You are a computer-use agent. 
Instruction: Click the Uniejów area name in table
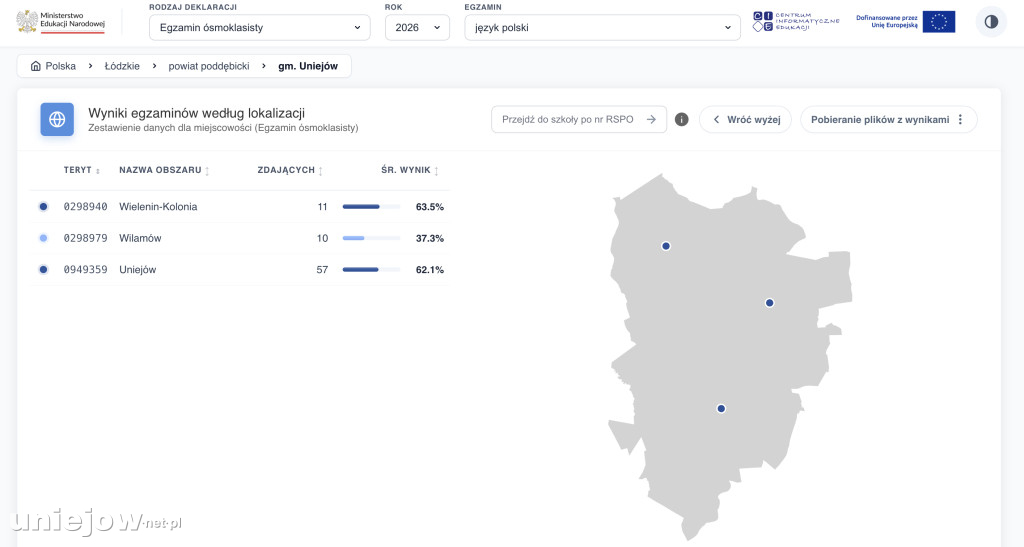tap(137, 270)
